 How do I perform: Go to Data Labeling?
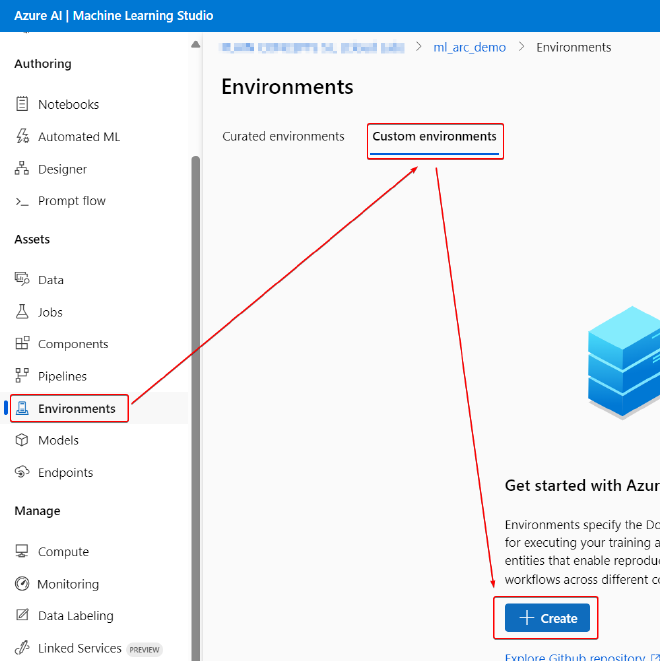[75, 615]
